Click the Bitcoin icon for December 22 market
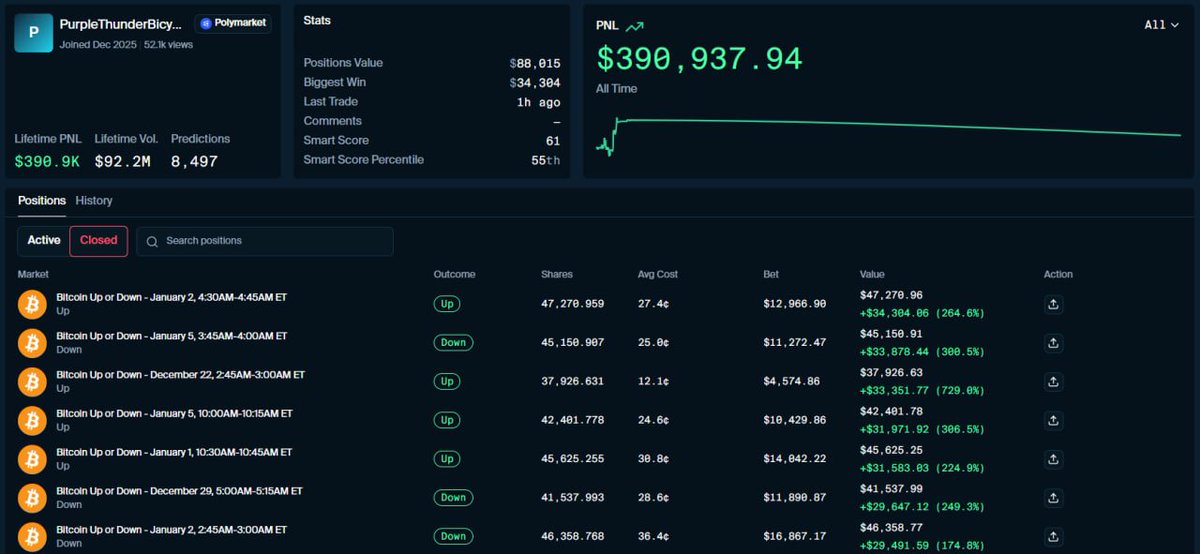 [33, 381]
